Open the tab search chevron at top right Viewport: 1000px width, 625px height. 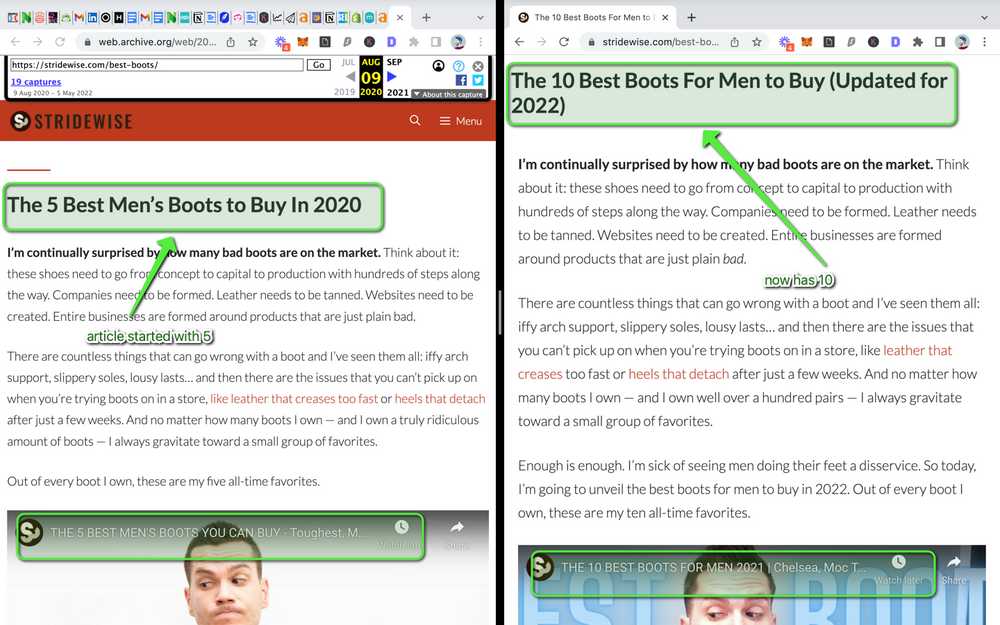(983, 17)
